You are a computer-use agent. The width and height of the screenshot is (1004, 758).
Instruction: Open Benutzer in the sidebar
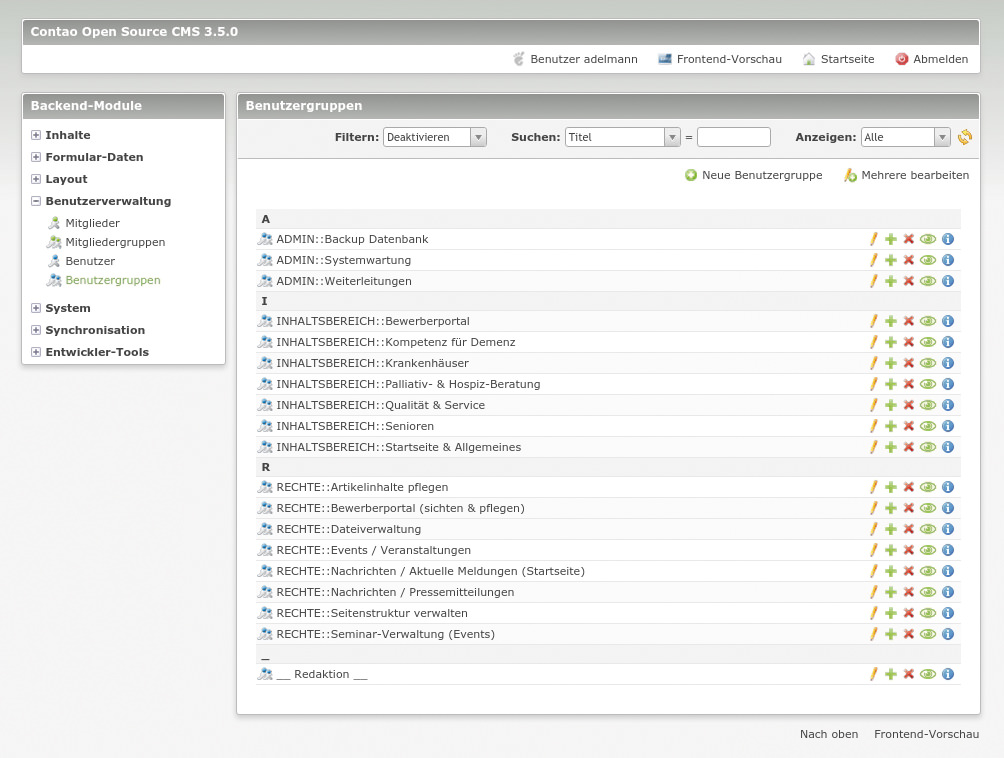[90, 261]
